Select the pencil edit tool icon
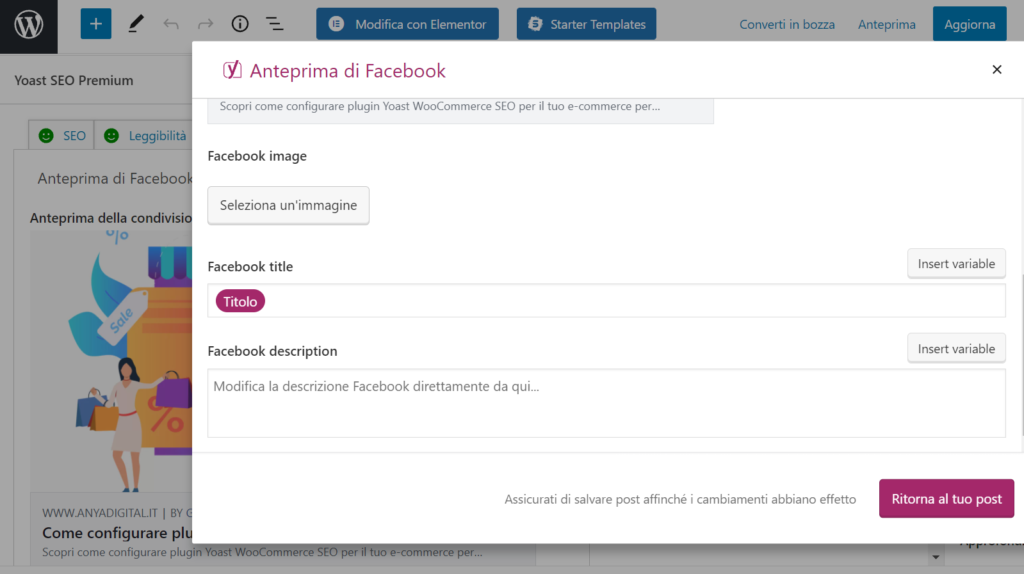 tap(136, 24)
